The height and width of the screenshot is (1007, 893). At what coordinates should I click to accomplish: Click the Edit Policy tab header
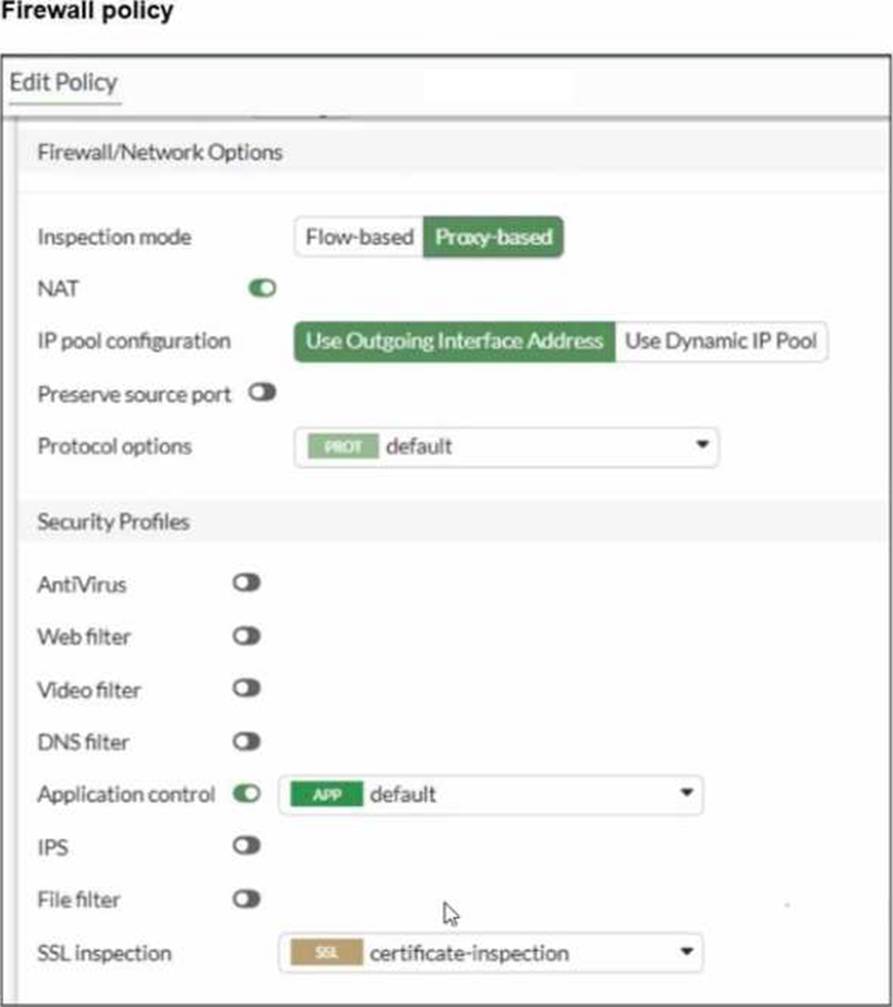(63, 83)
